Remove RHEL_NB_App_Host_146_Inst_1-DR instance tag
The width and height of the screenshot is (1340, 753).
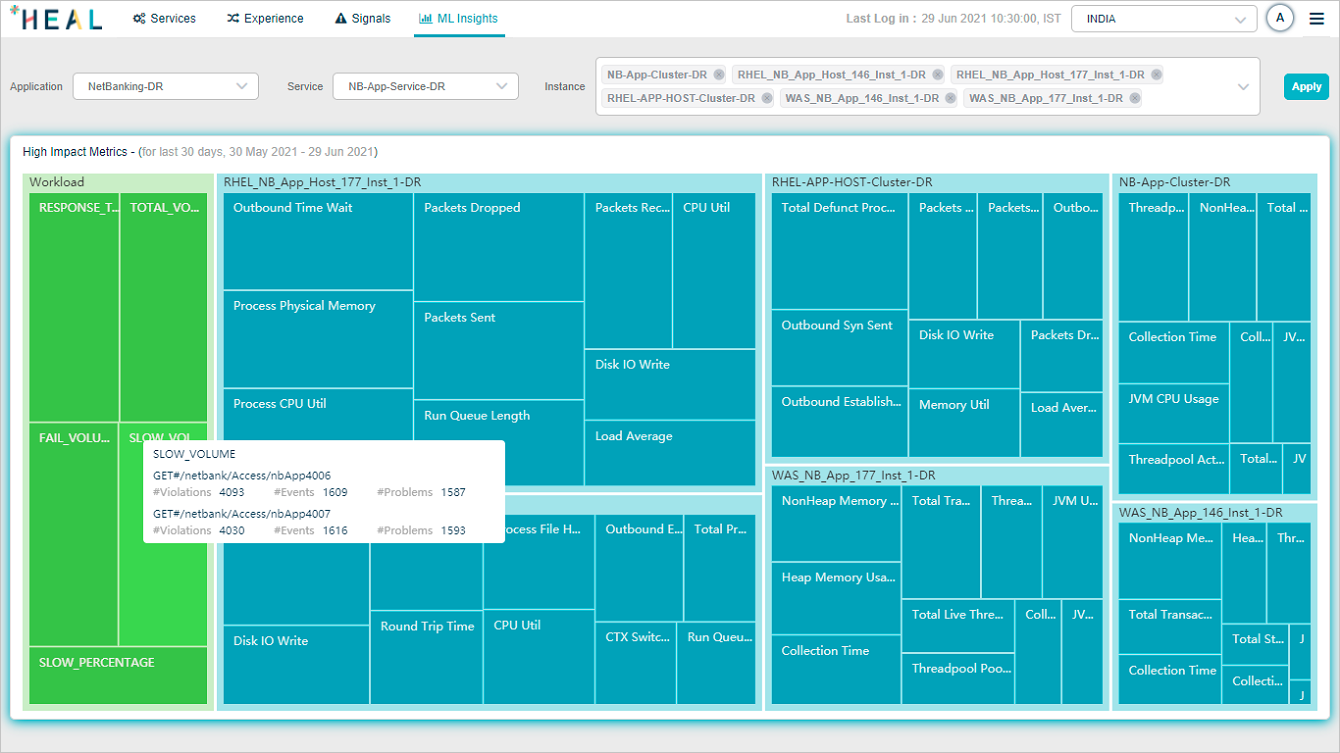click(x=938, y=75)
